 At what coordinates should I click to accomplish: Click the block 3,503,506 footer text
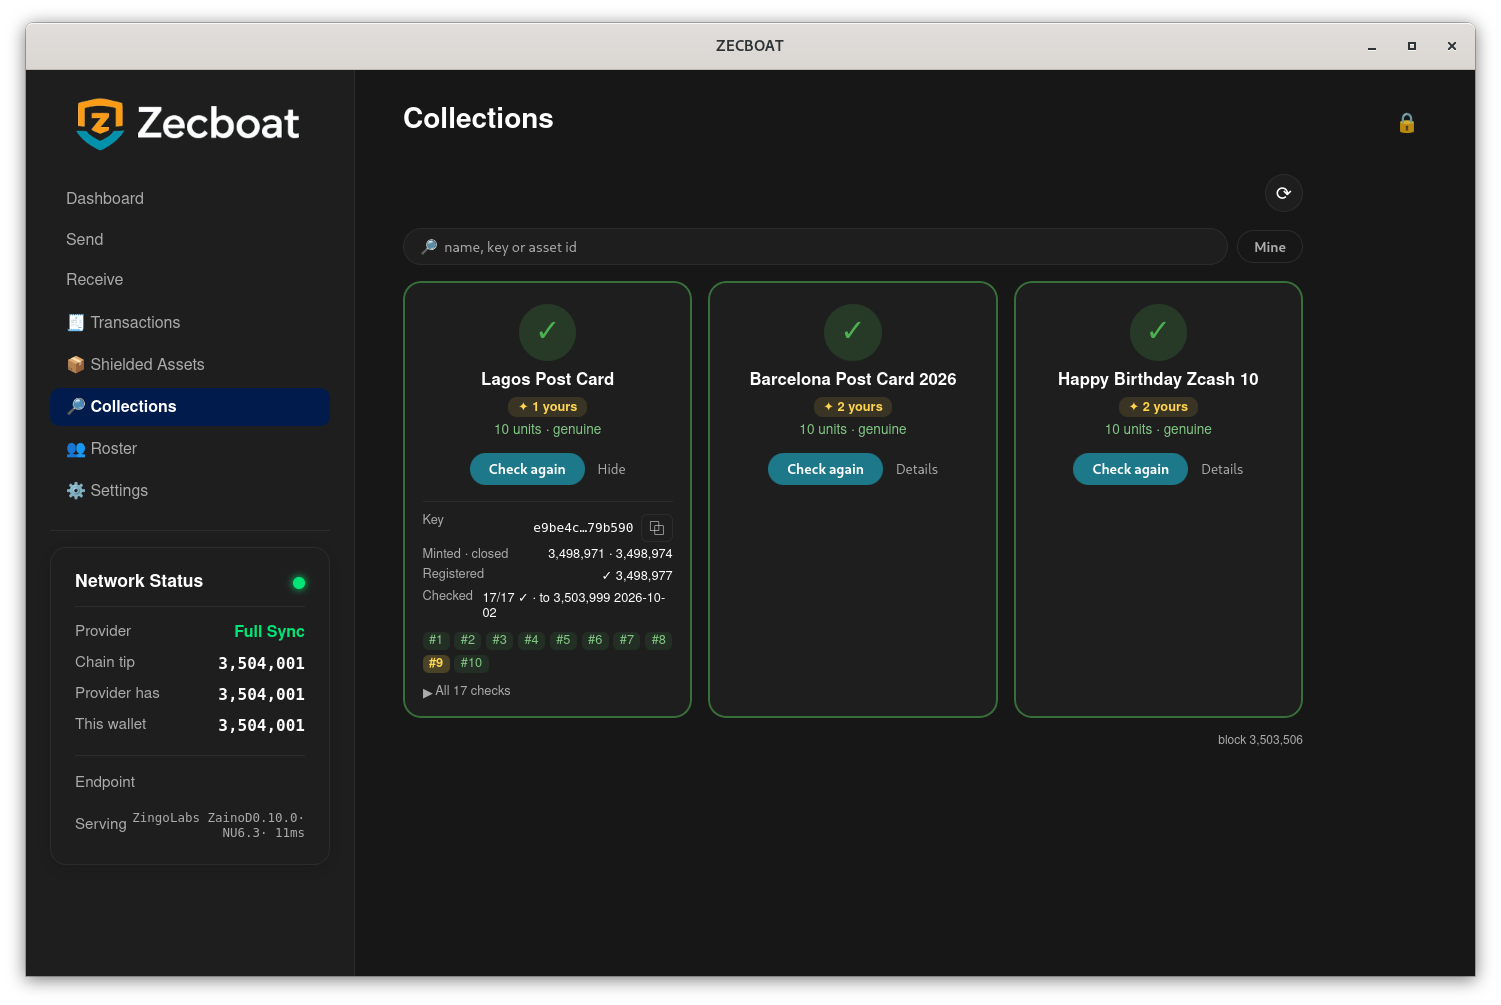pos(1260,740)
